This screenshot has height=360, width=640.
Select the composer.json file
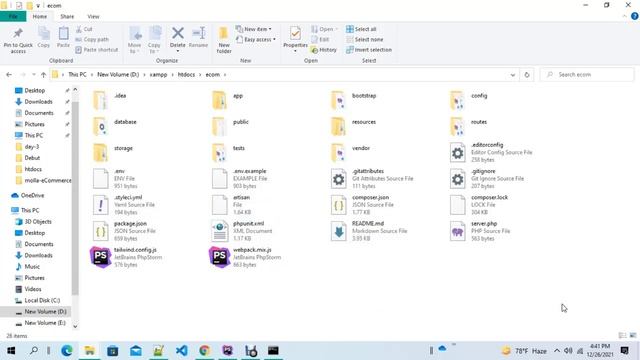coord(362,205)
